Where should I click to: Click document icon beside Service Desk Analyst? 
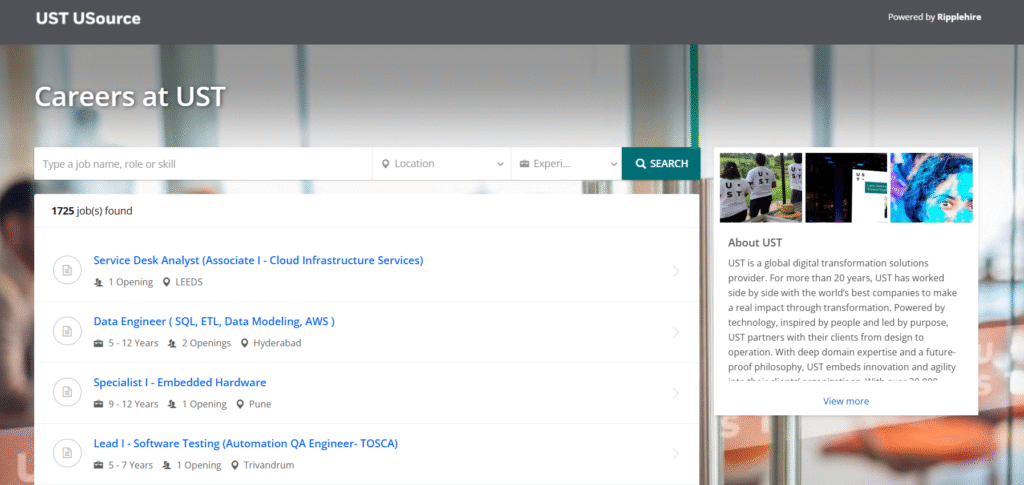click(67, 270)
